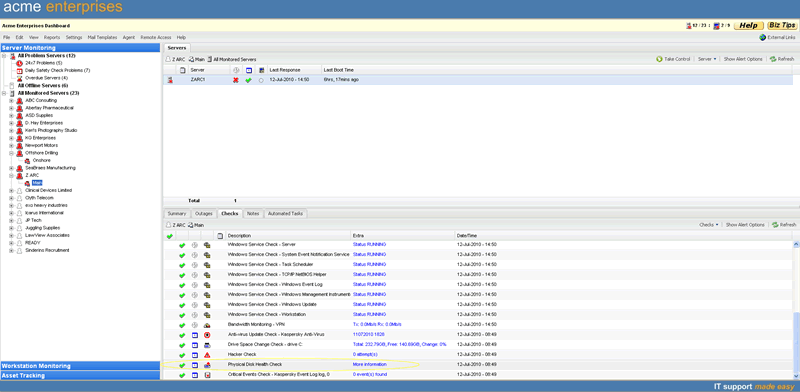This screenshot has height=392, width=800.
Task: Click Refresh in the Servers toolbar
Action: click(x=782, y=59)
